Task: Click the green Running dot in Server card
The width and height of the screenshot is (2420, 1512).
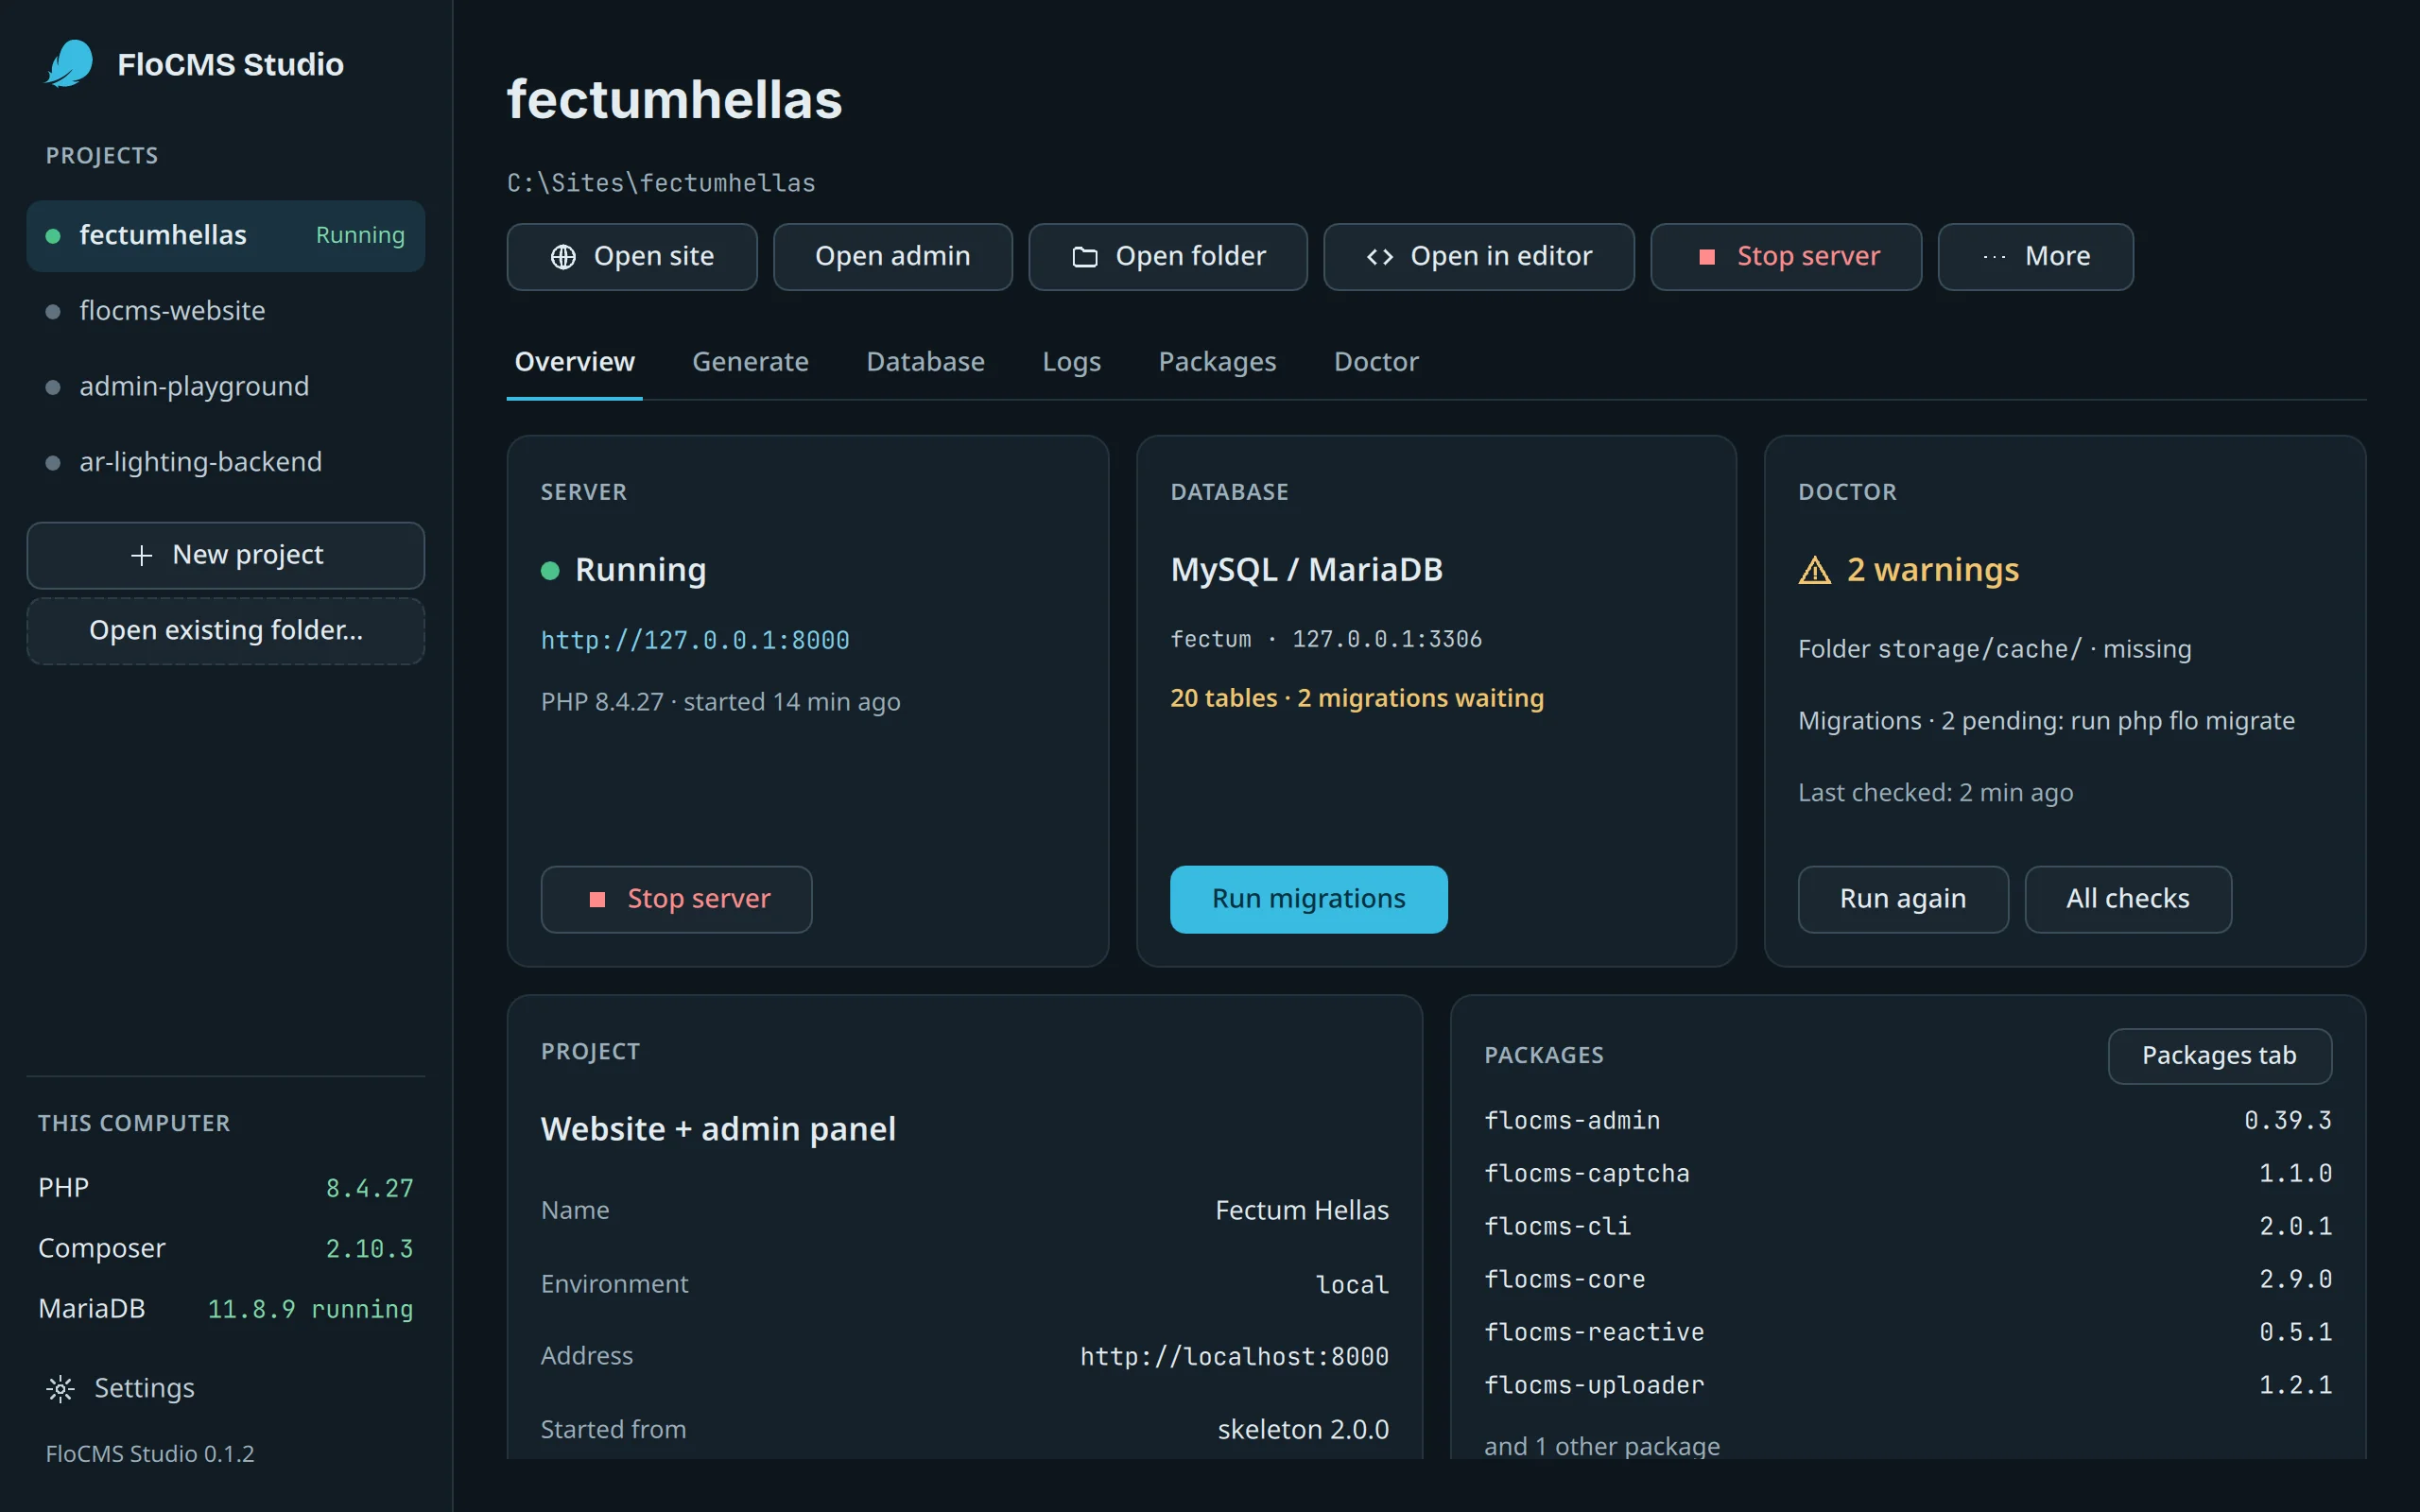Action: 550,570
